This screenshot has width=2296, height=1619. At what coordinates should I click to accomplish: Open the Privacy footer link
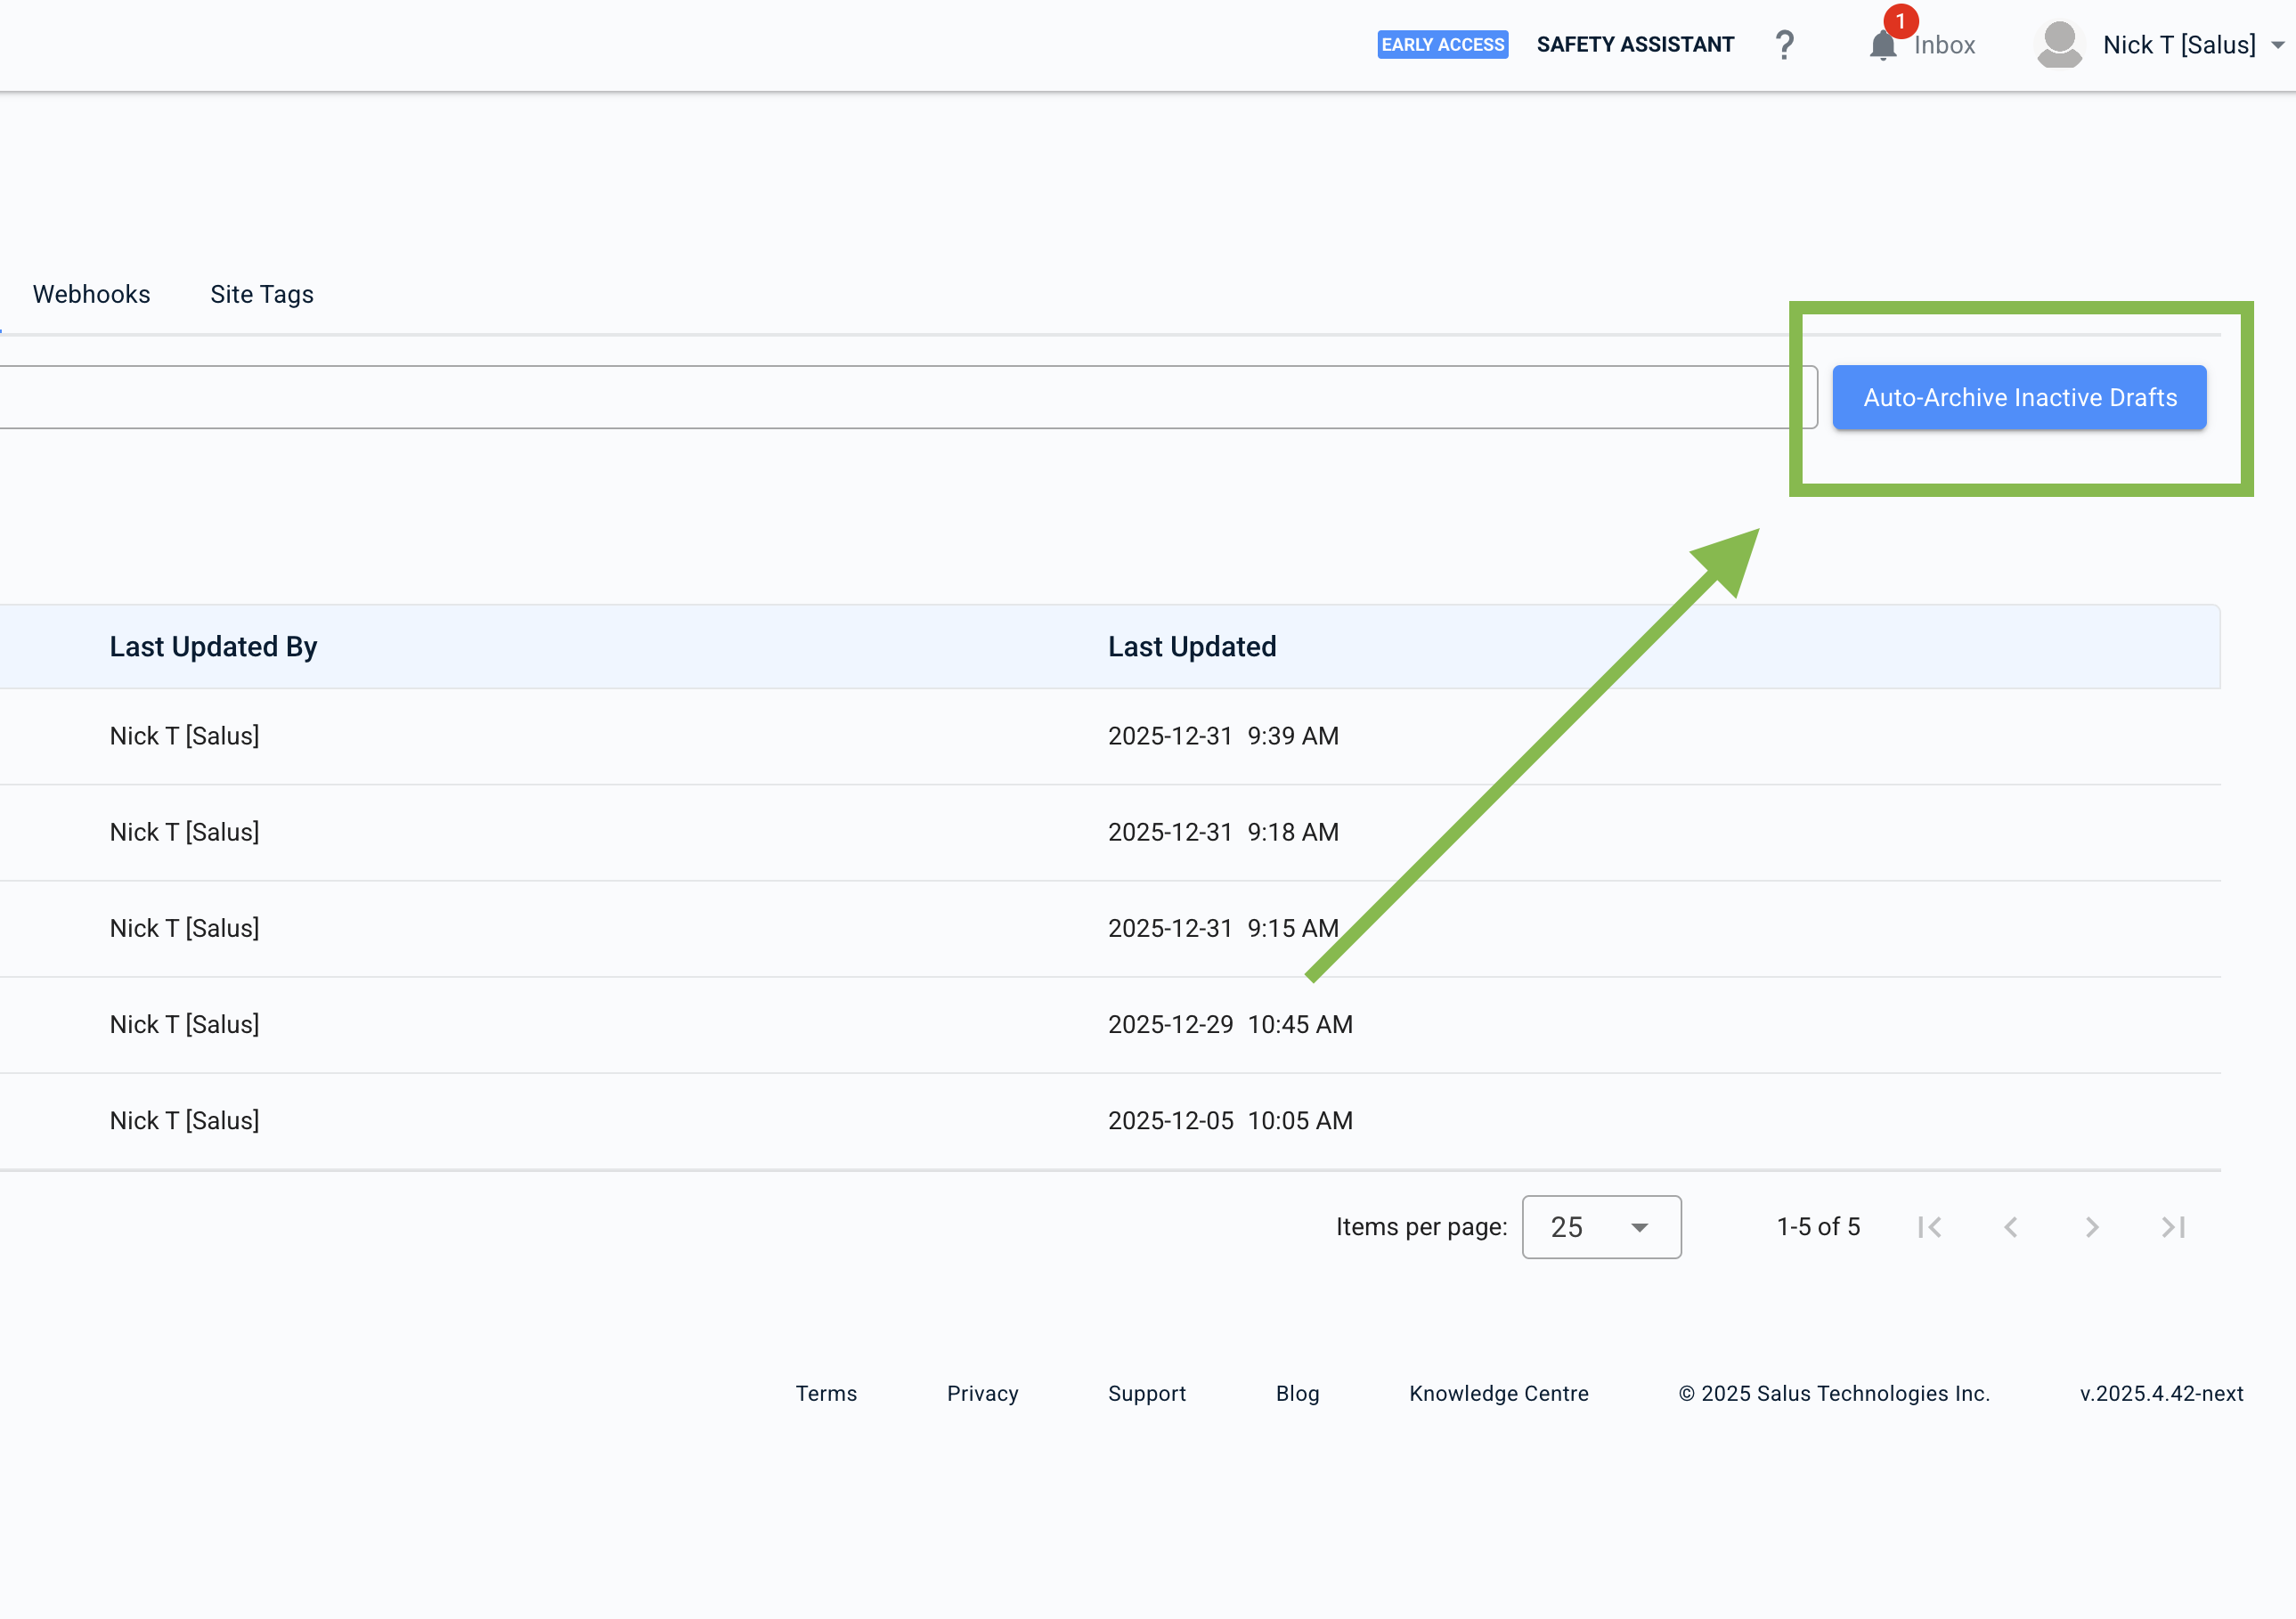pos(982,1393)
